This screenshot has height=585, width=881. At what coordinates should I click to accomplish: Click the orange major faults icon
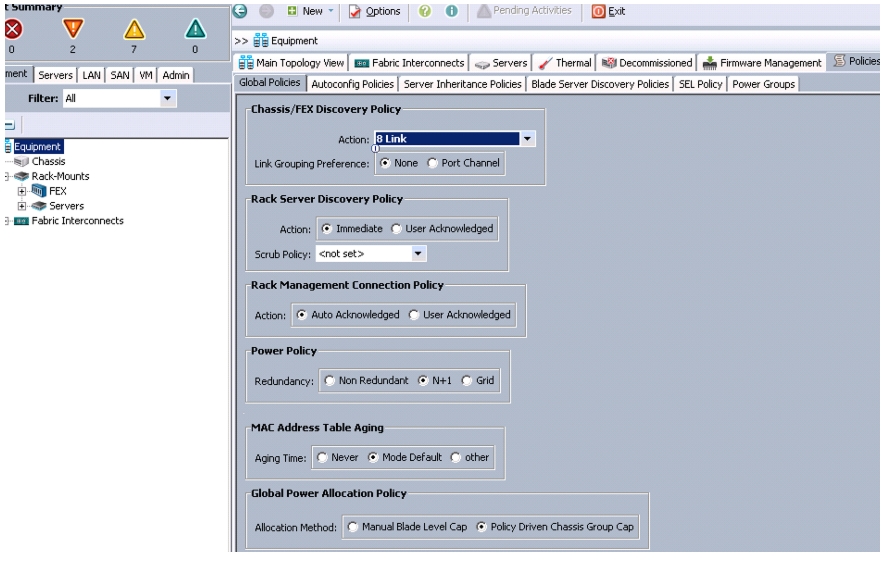[x=73, y=29]
